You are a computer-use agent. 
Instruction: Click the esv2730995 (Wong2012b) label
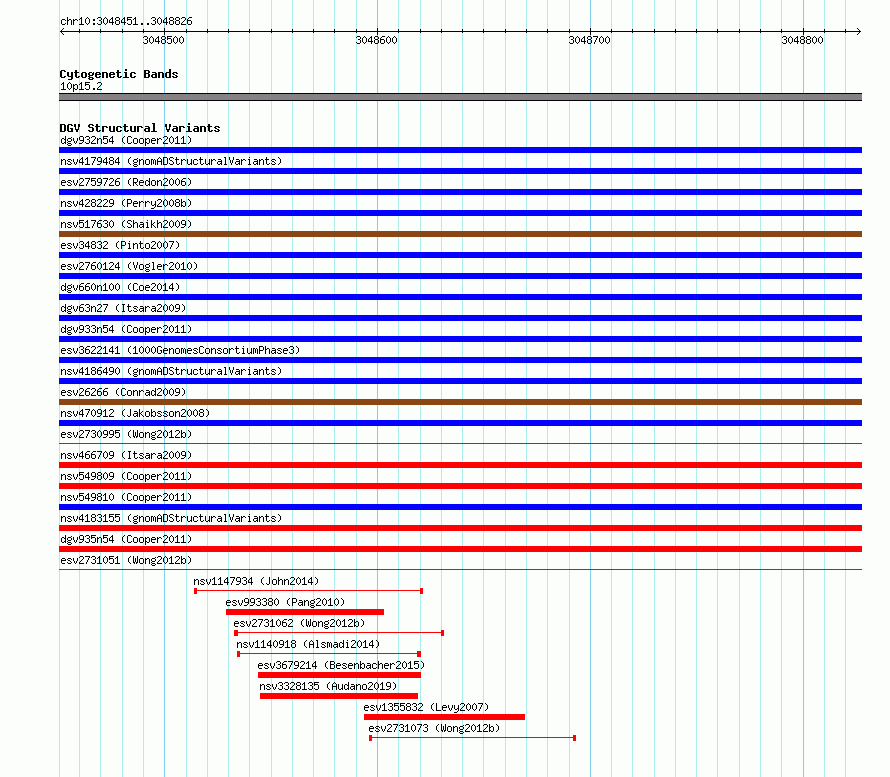pos(126,434)
